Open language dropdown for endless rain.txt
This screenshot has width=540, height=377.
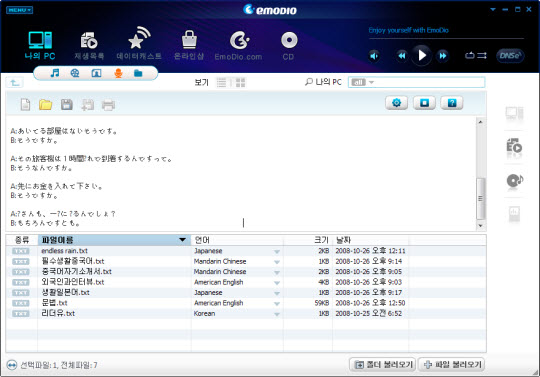point(277,251)
